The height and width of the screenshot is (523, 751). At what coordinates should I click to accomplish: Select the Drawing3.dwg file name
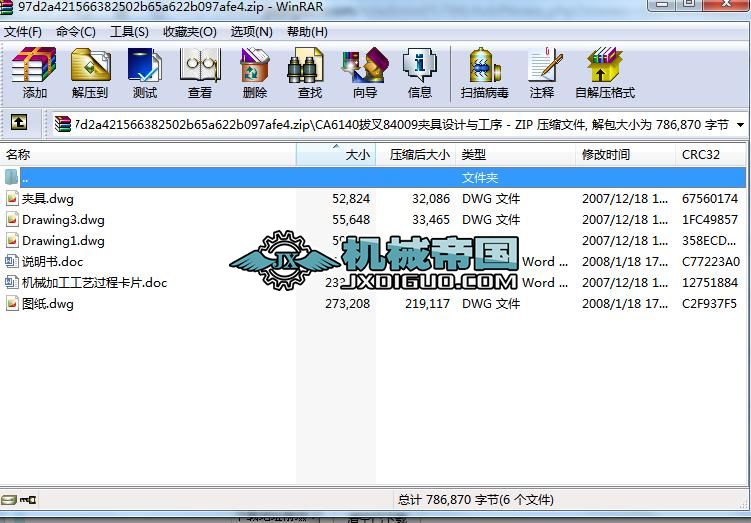pyautogui.click(x=63, y=219)
